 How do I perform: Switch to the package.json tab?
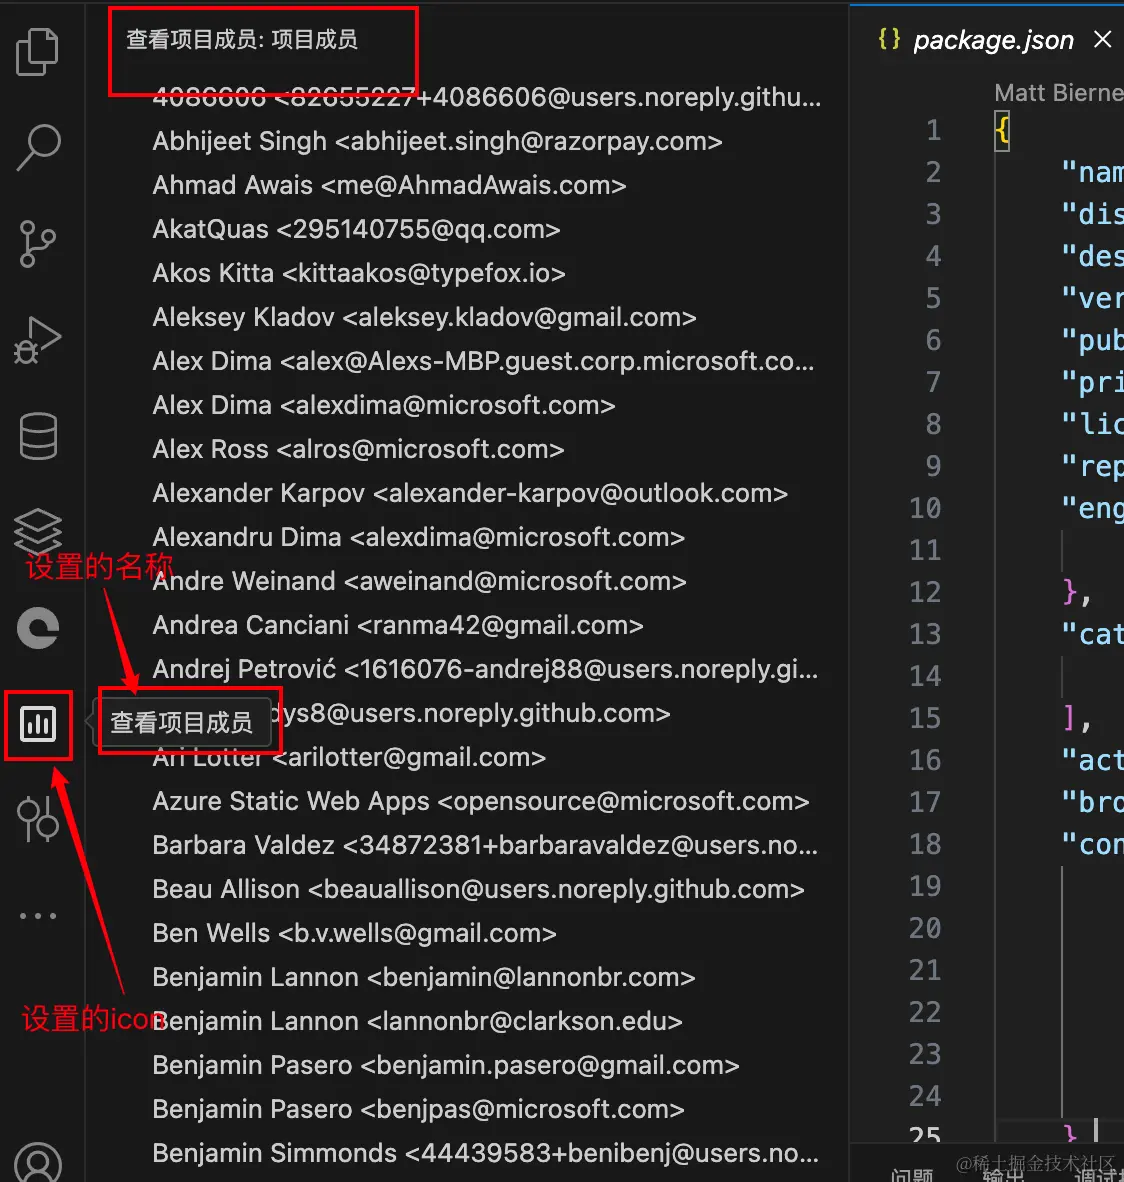pos(993,40)
